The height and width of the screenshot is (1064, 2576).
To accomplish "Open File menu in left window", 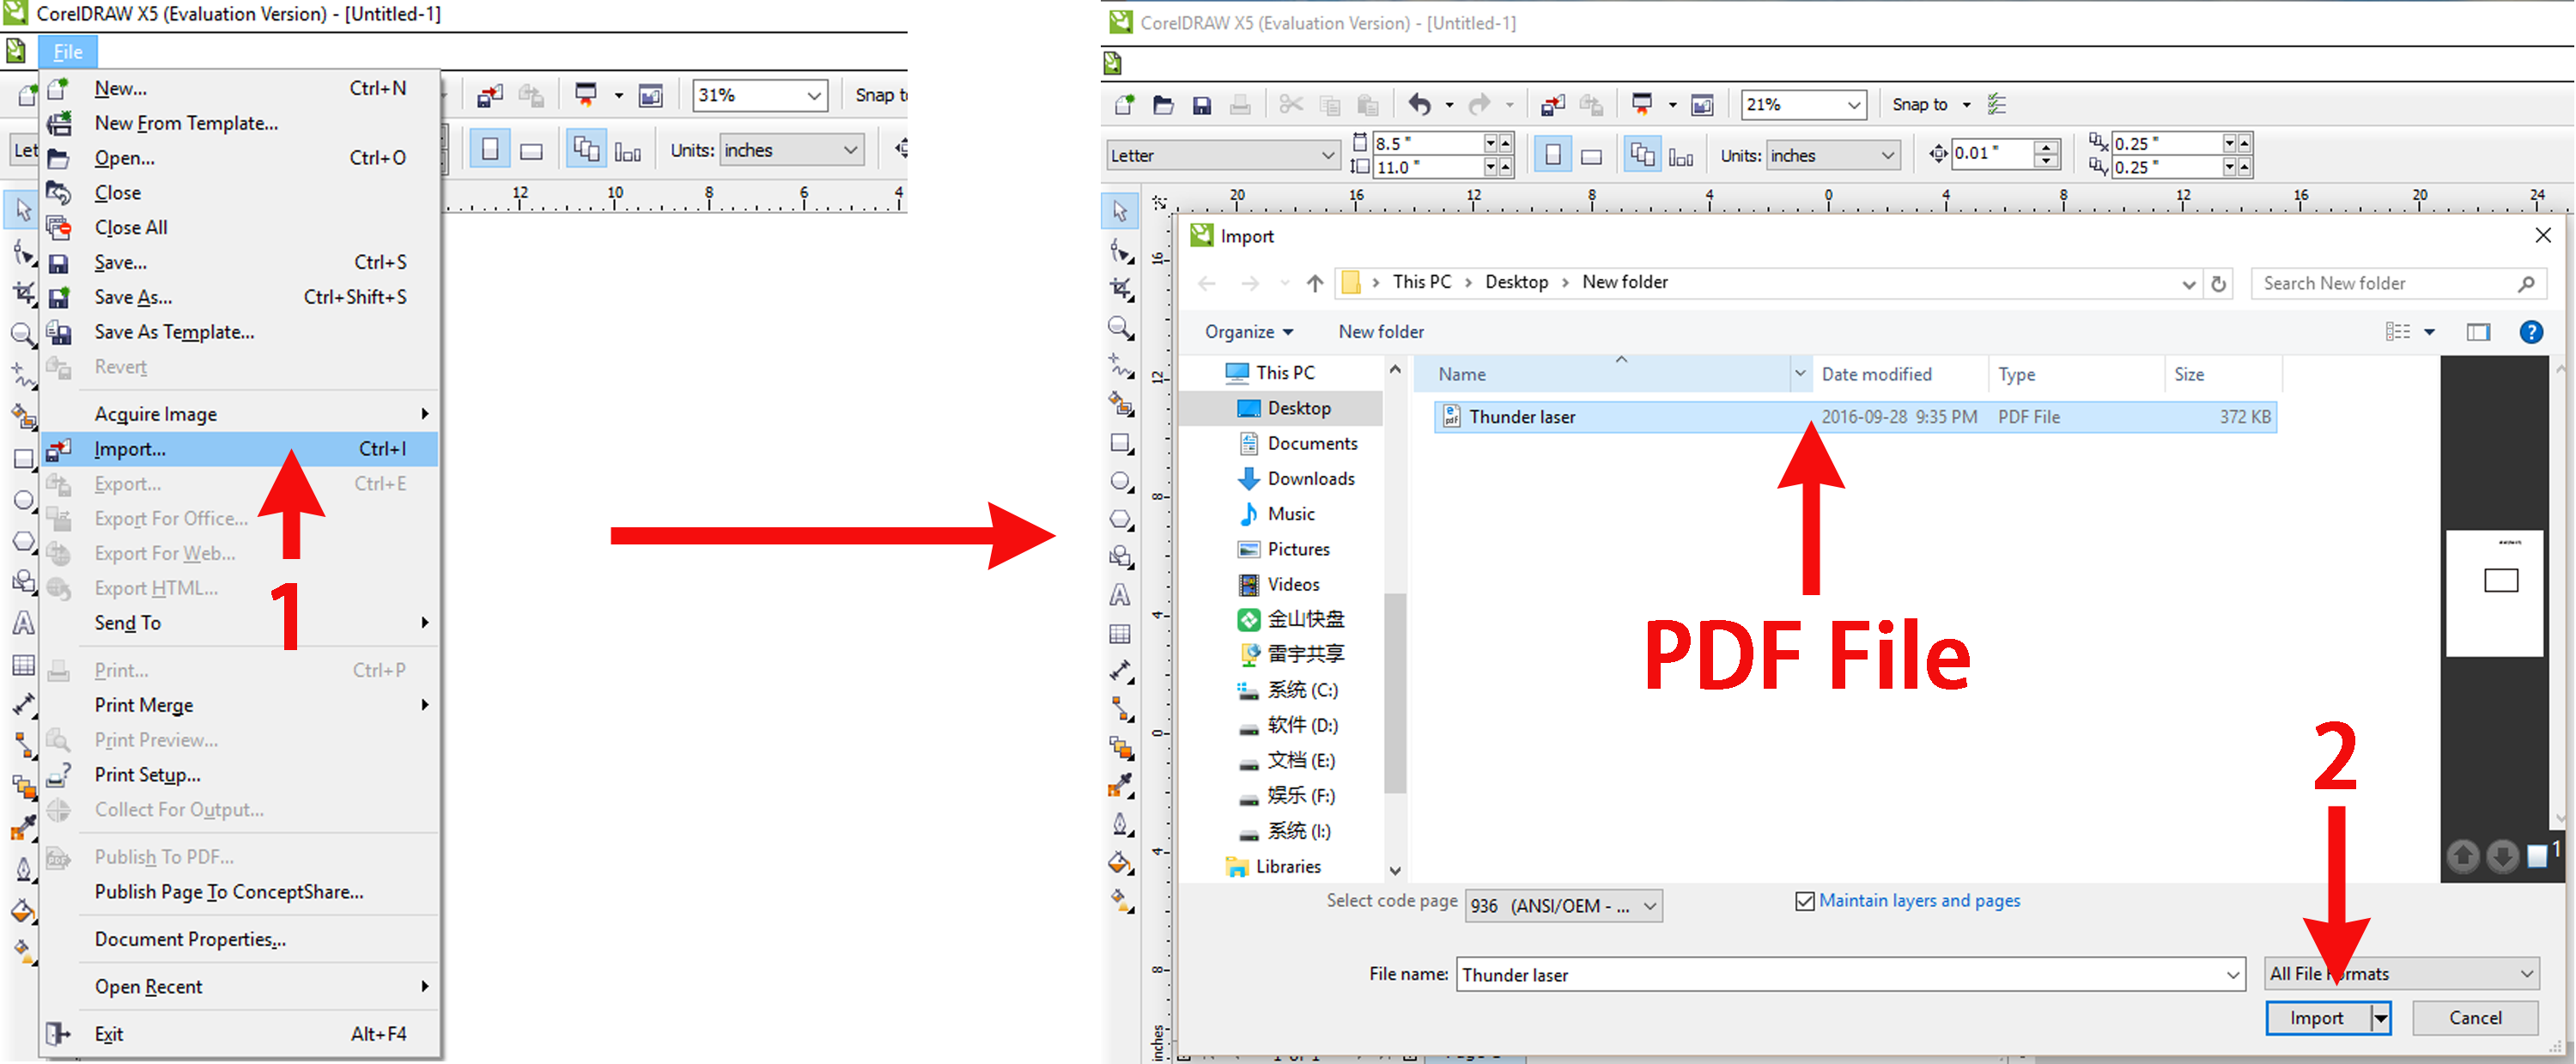I will tap(67, 52).
